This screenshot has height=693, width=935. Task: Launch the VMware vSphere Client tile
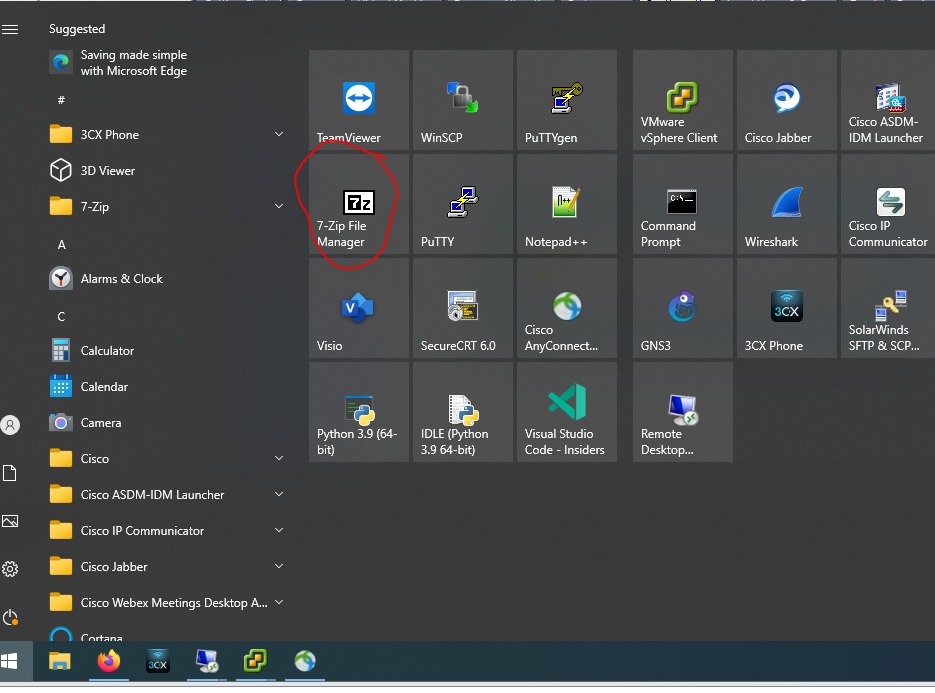682,99
